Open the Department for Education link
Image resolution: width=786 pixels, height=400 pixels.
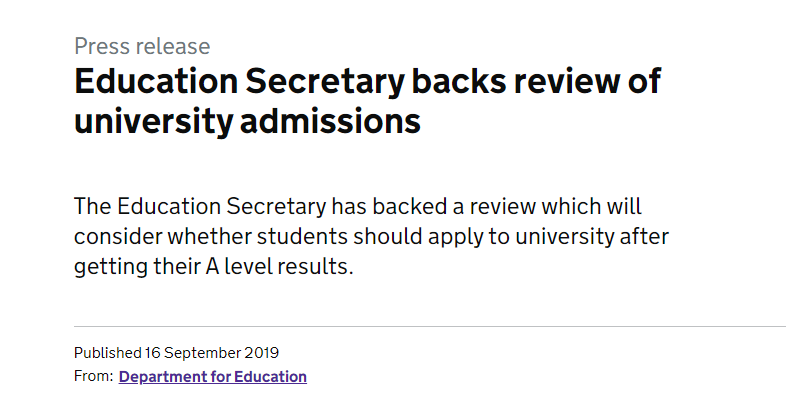(213, 376)
